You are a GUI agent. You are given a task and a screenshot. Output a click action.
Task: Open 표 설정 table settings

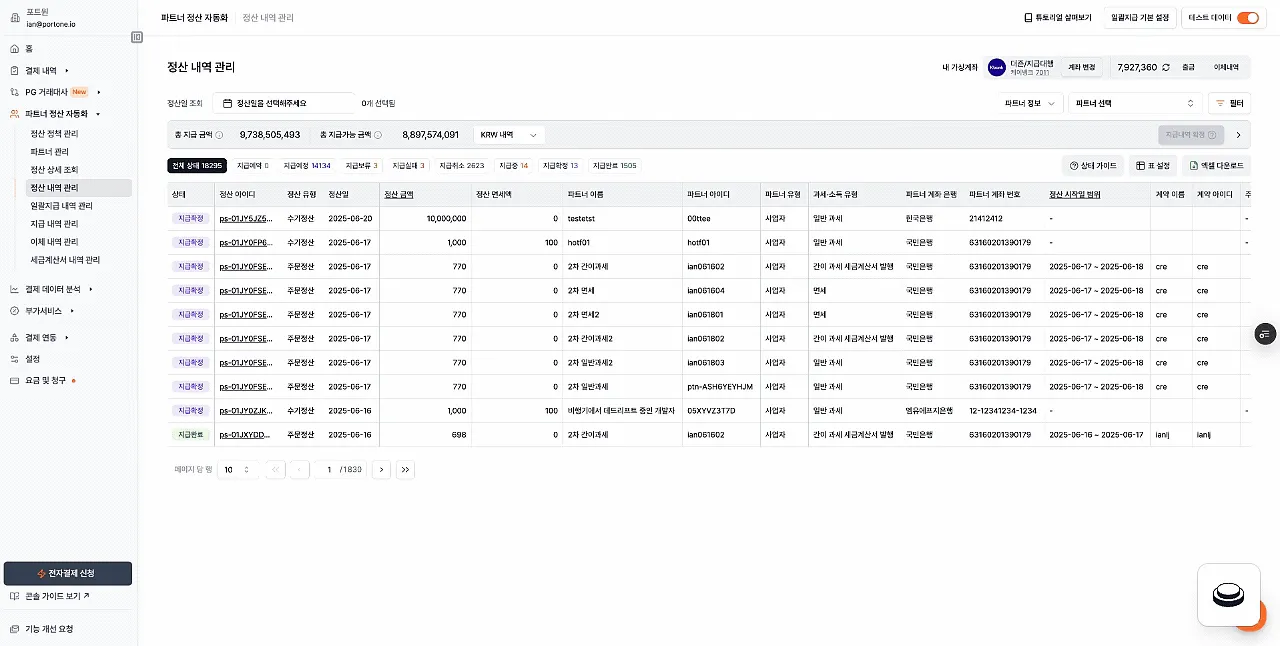coord(1152,166)
